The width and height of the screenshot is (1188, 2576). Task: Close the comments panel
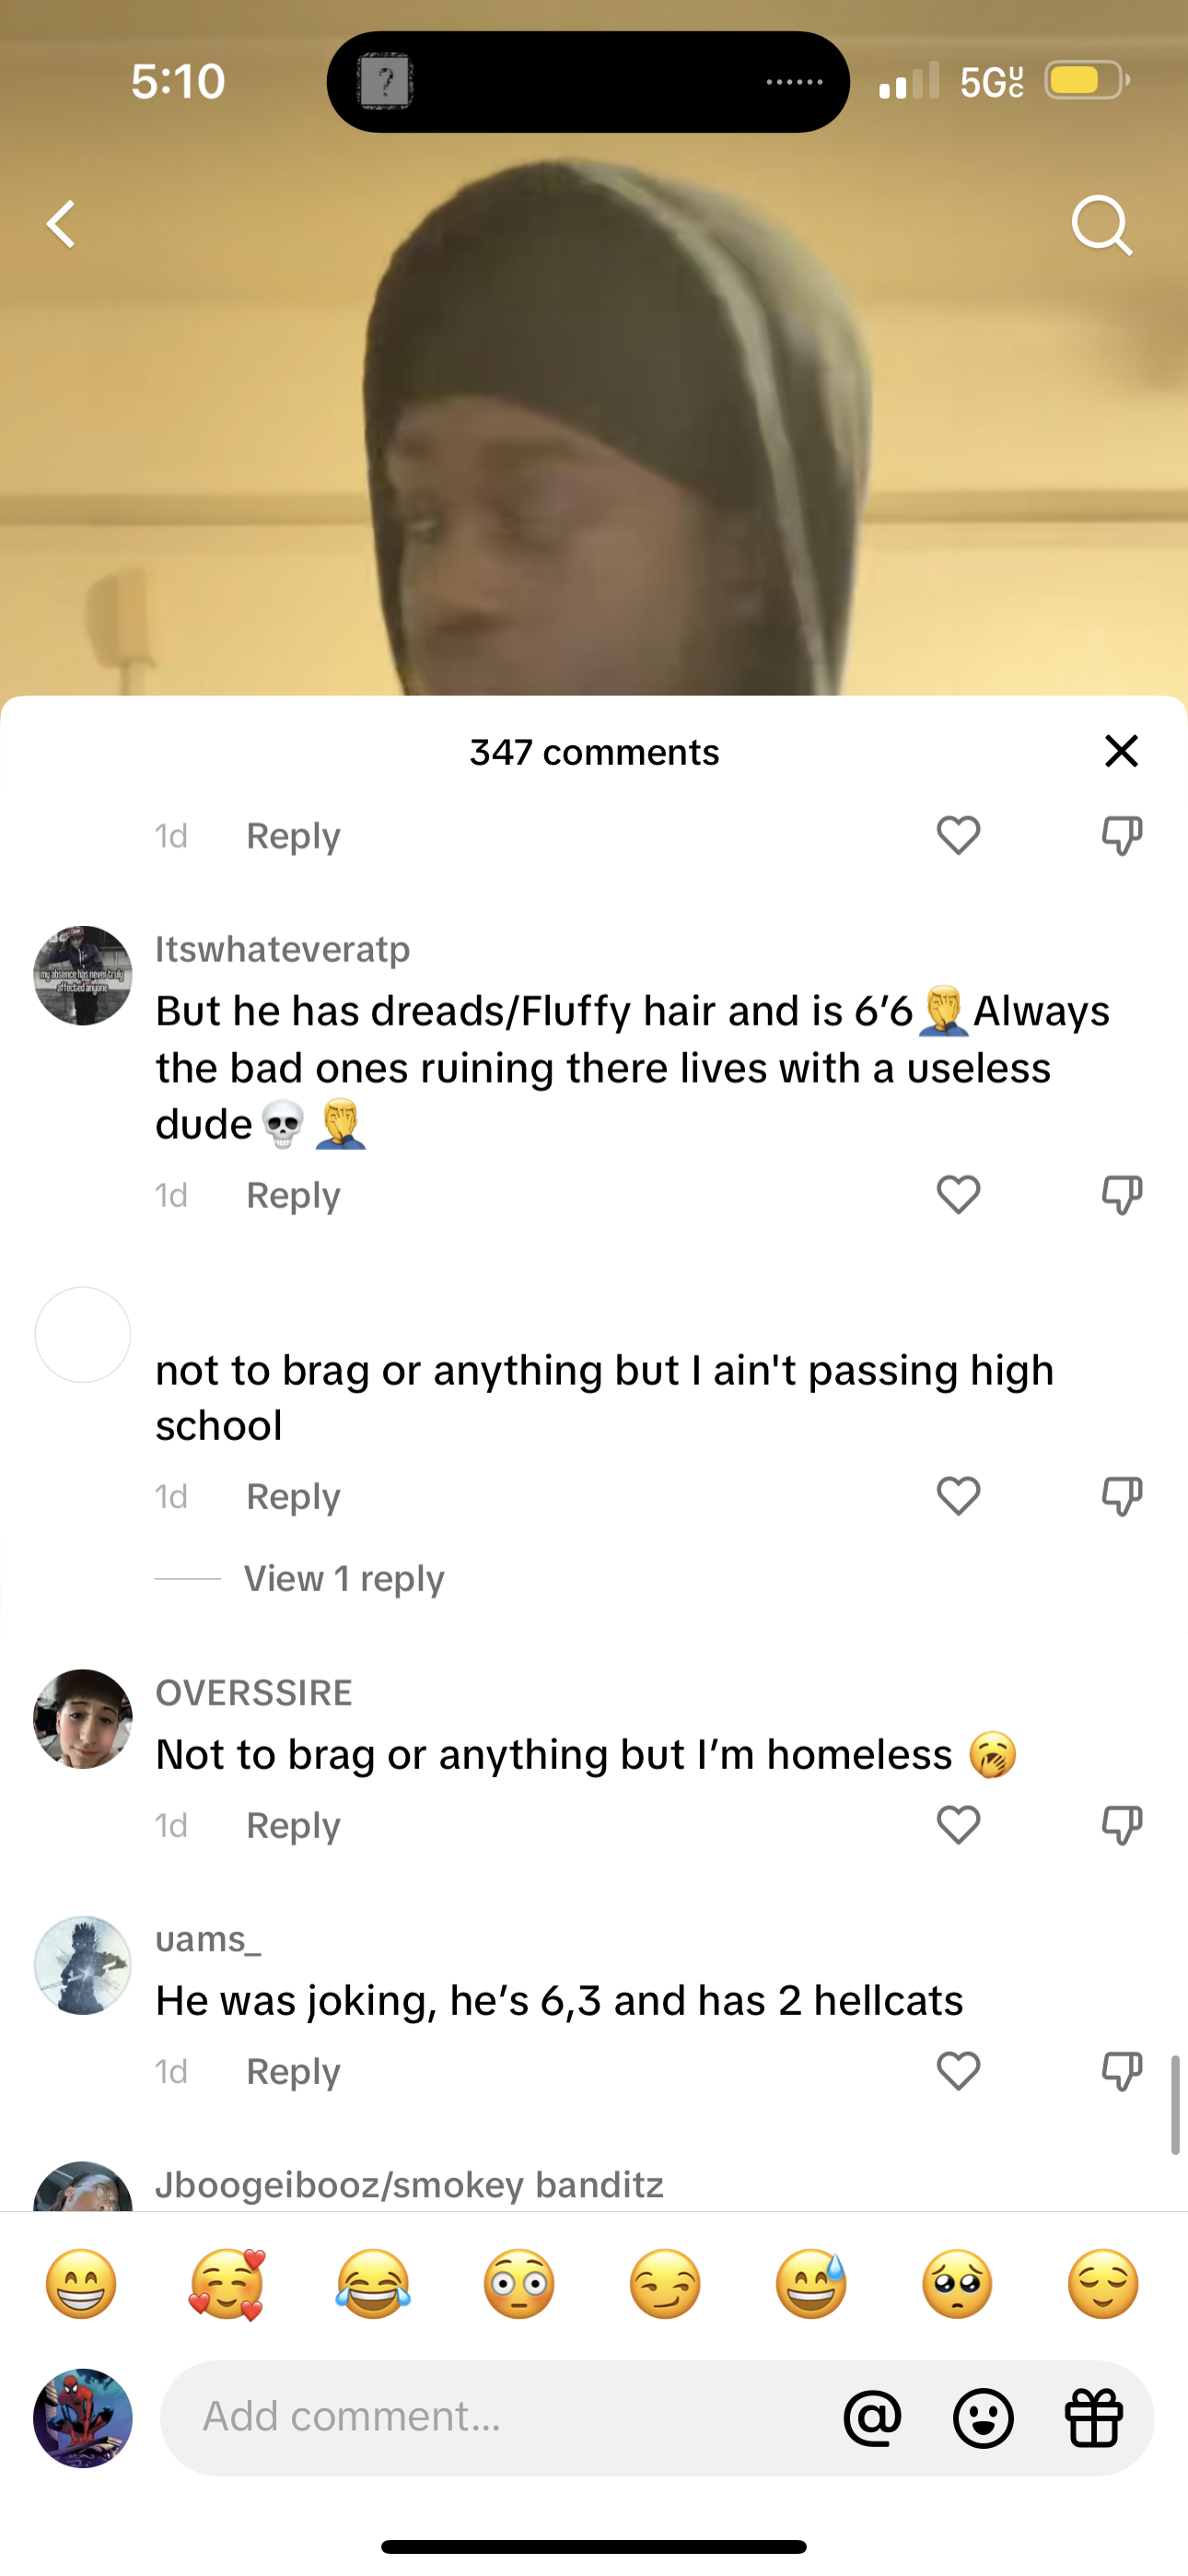point(1121,751)
